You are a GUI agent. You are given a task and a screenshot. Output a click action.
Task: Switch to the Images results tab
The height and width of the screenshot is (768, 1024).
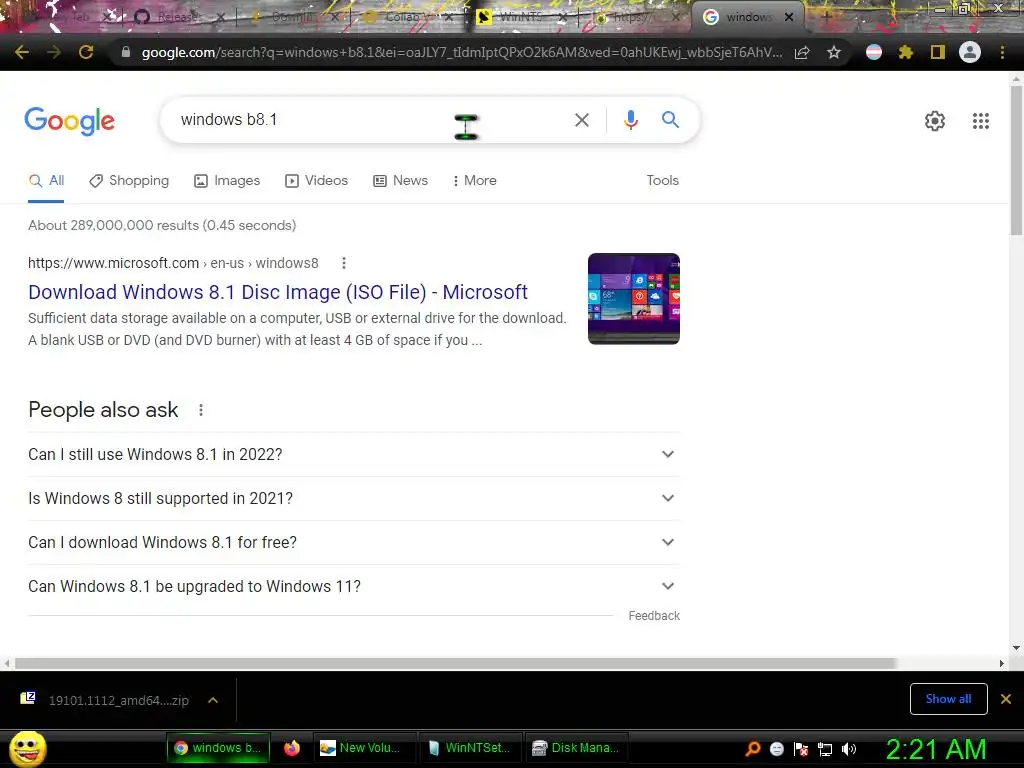tap(227, 180)
